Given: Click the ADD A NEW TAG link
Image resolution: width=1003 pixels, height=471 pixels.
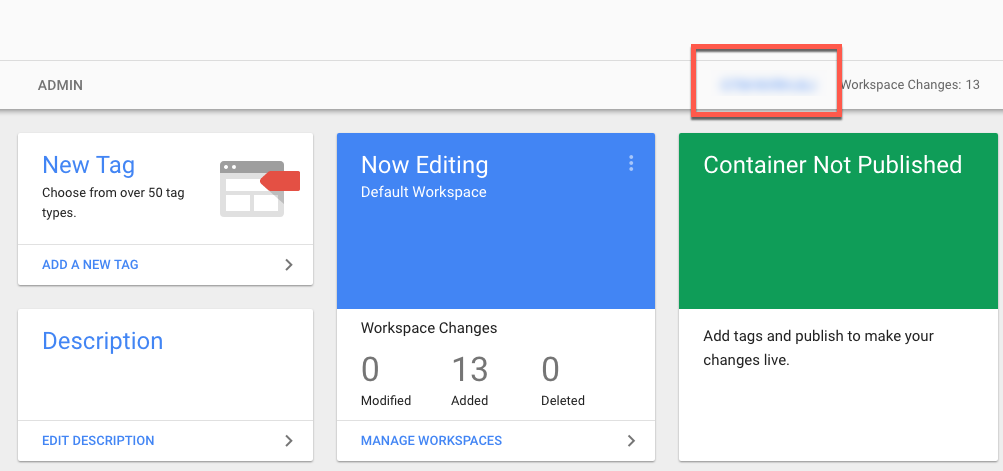Looking at the screenshot, I should click(90, 265).
